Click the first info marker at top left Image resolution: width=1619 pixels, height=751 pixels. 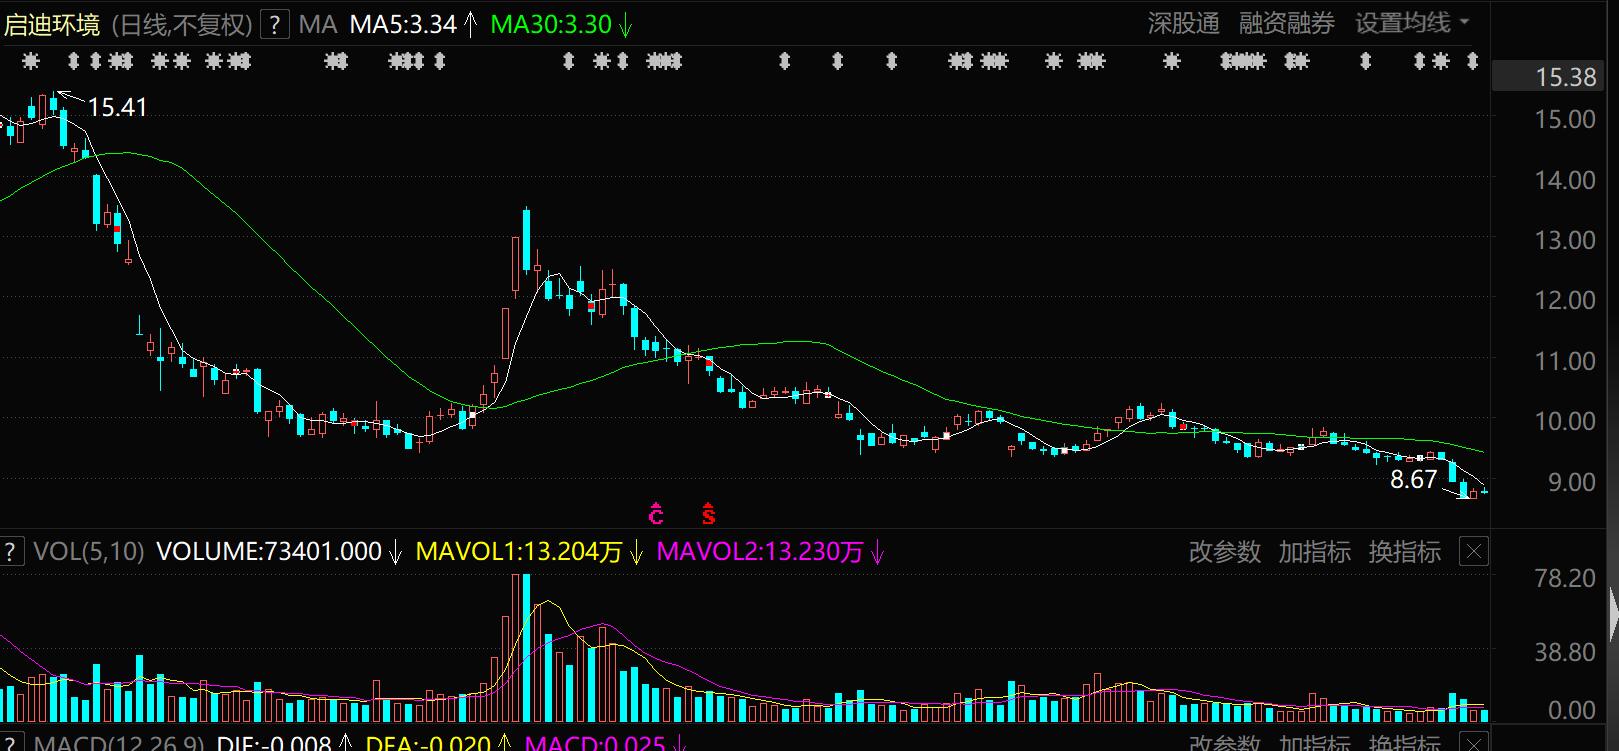tap(31, 62)
